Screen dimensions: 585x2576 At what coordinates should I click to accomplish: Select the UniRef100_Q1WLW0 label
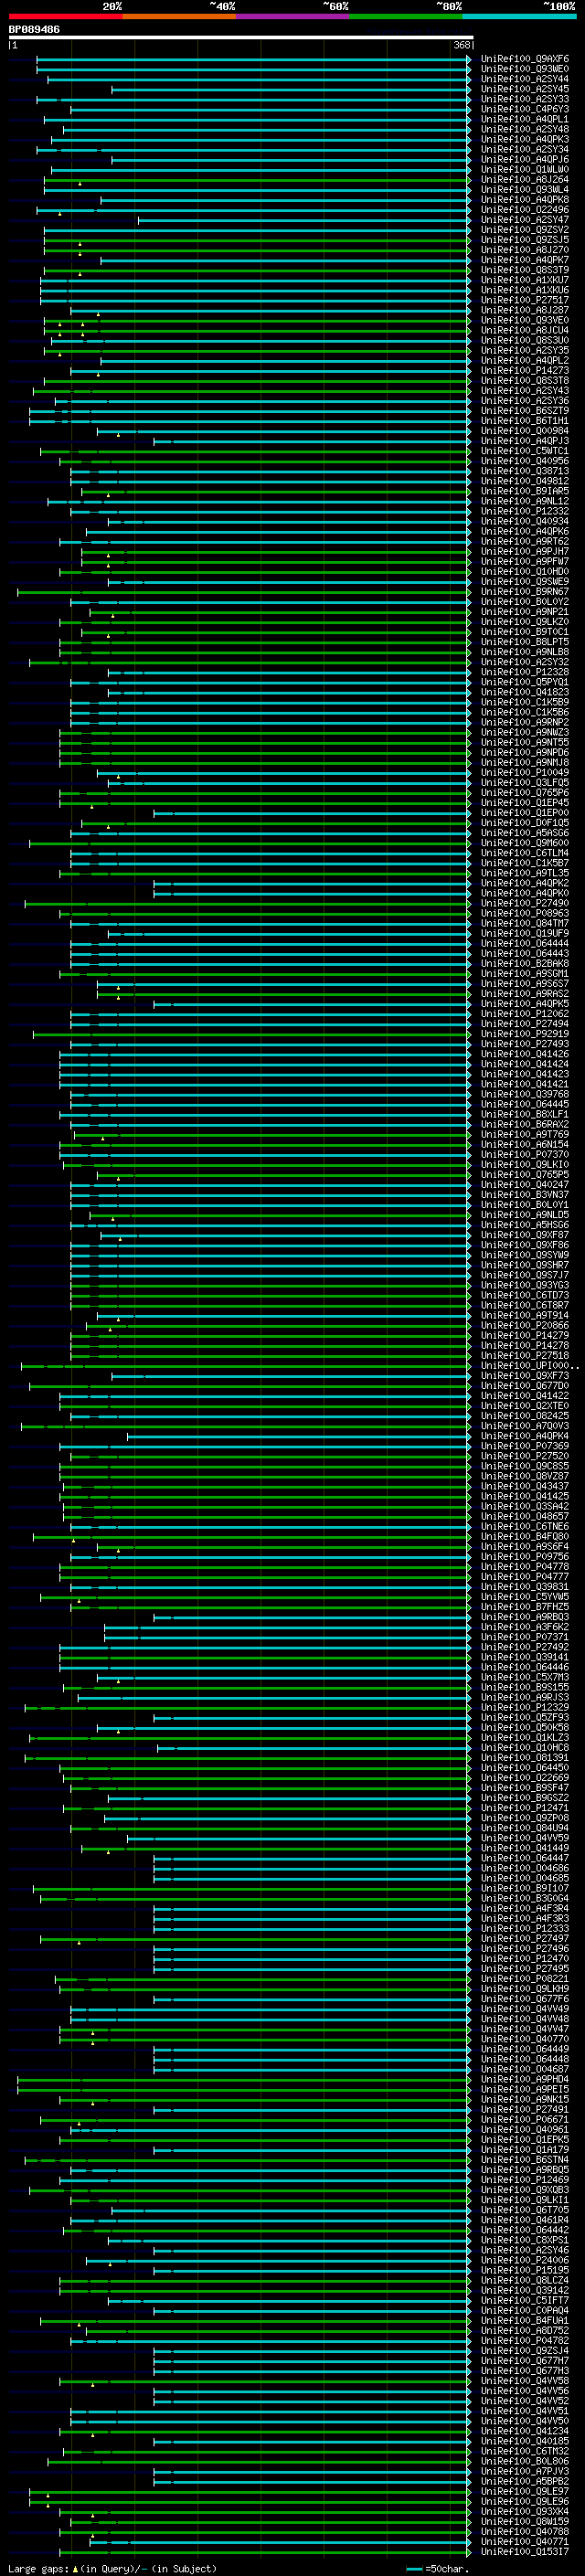pos(525,169)
